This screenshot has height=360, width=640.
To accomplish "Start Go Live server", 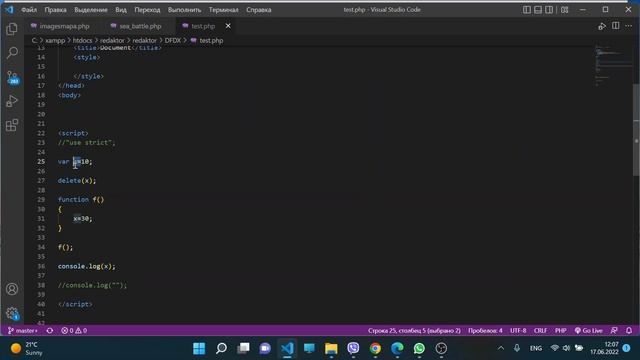I will [589, 330].
